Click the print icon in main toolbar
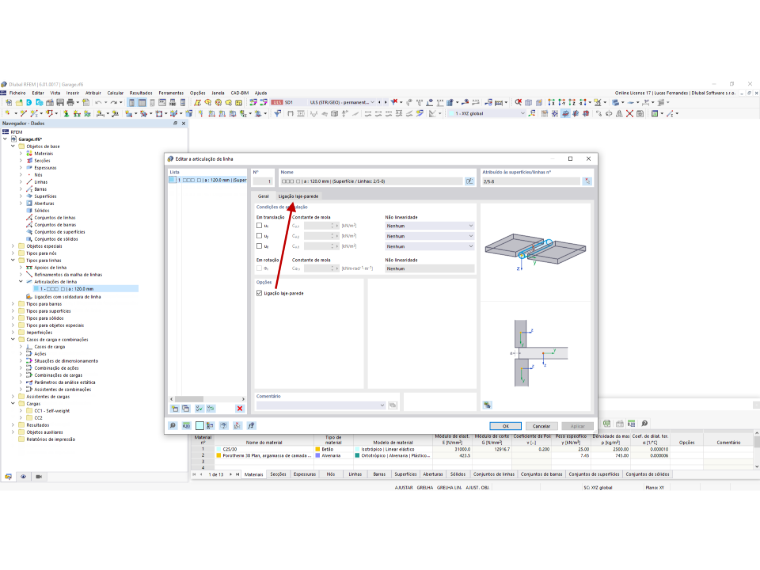 (x=71, y=102)
